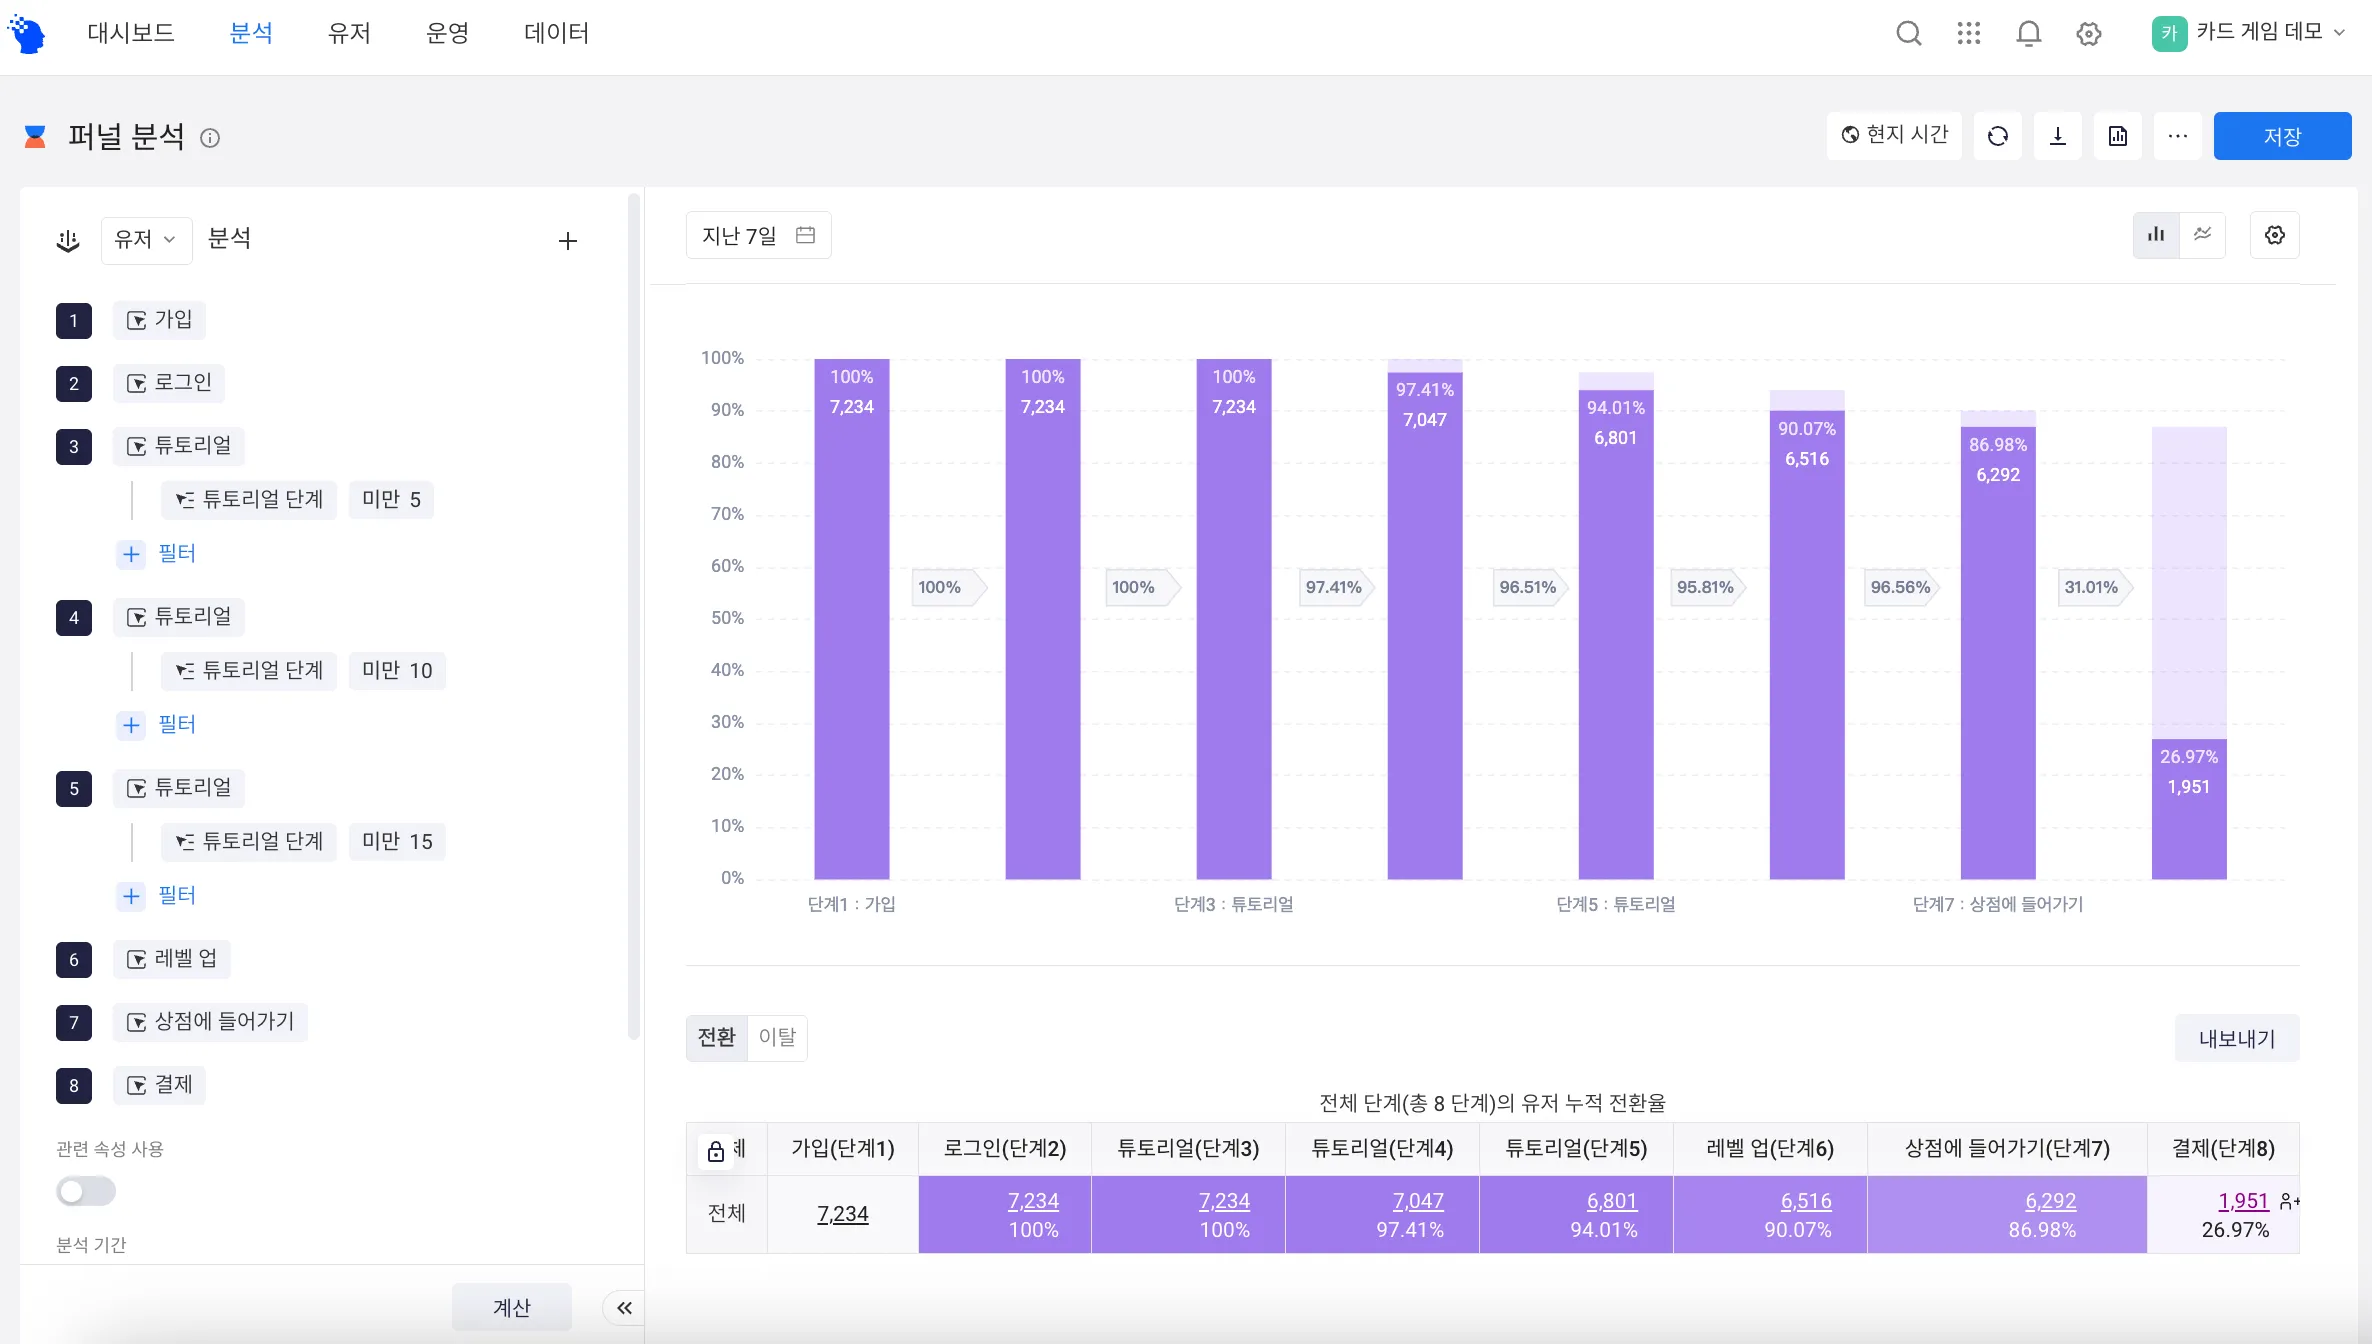
Task: Open the notifications bell icon
Action: 2029,33
